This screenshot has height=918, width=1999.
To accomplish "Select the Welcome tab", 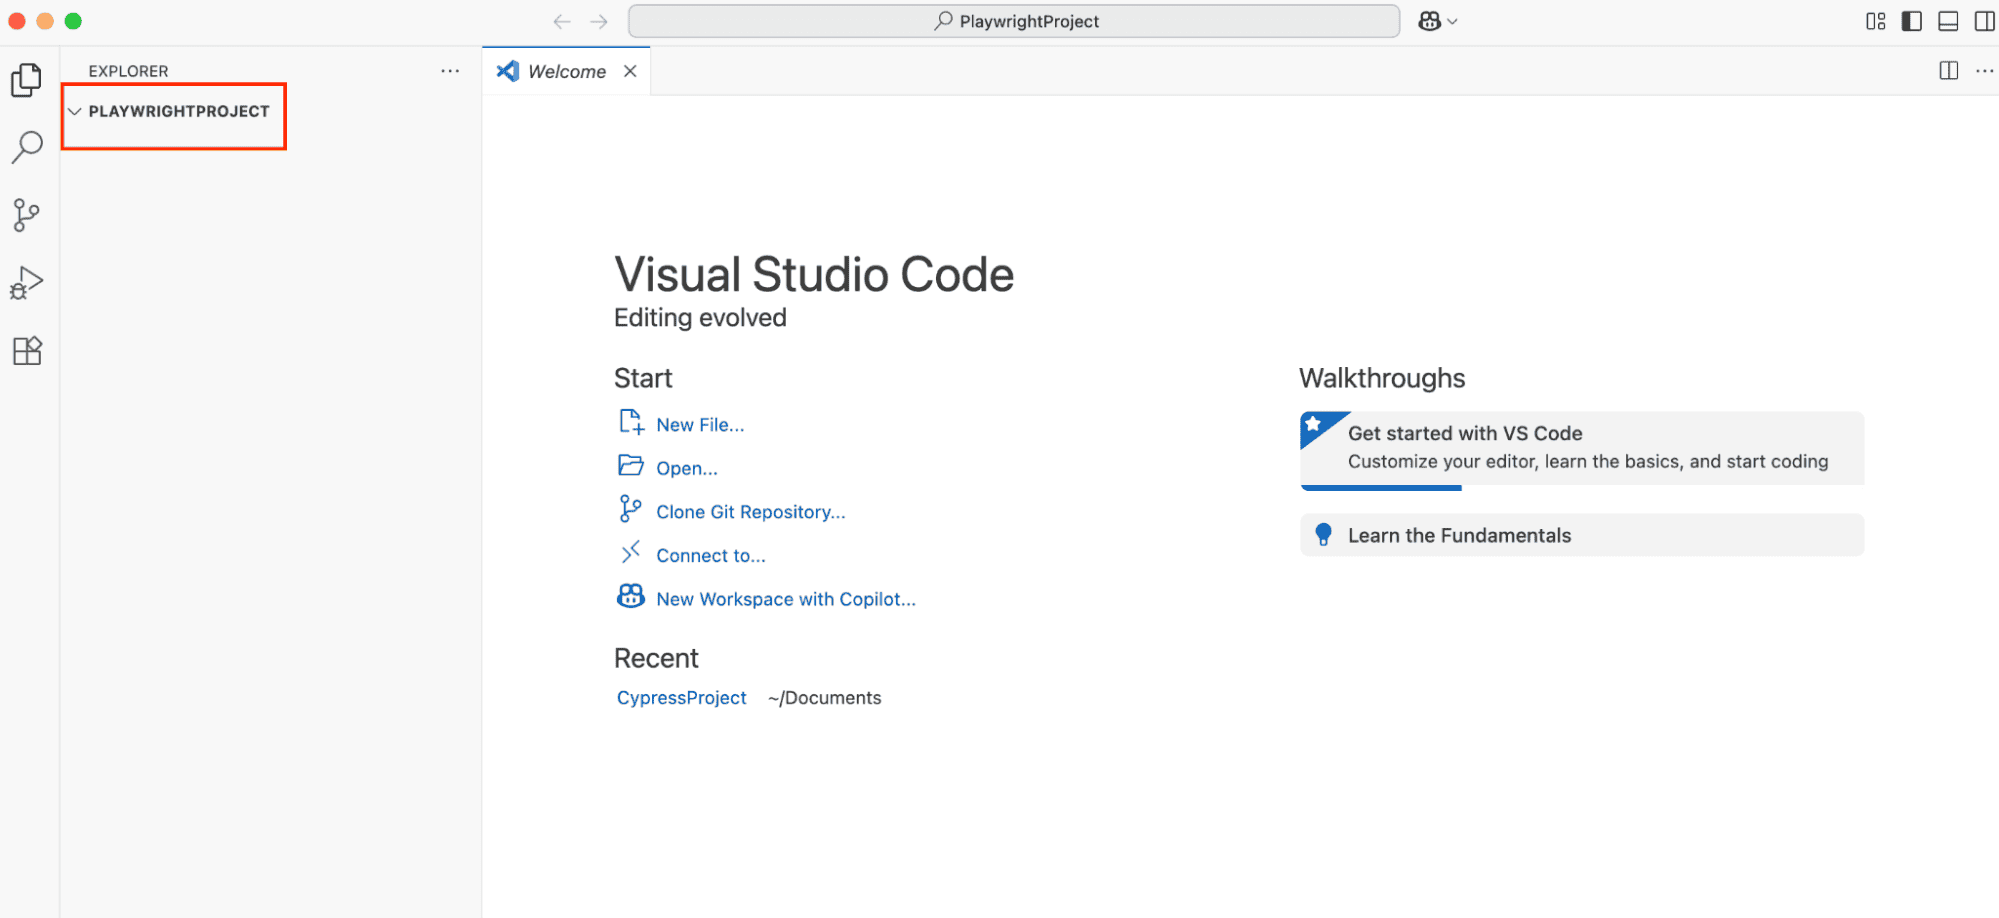I will (566, 71).
